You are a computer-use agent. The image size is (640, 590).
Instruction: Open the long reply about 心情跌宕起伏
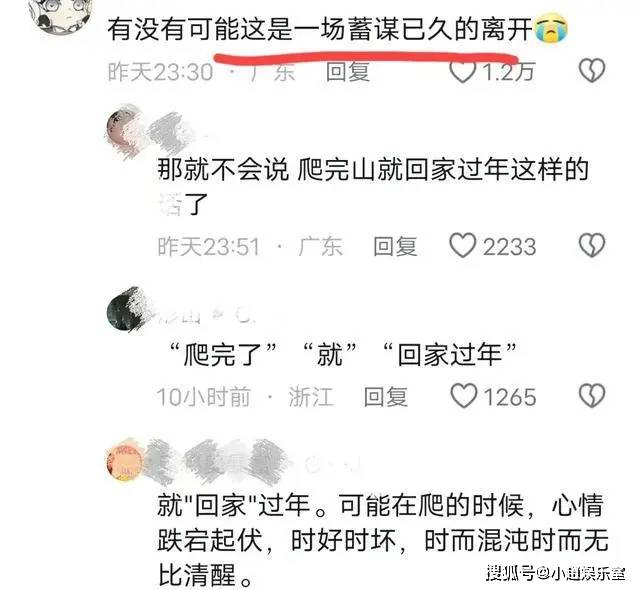[x=382, y=540]
